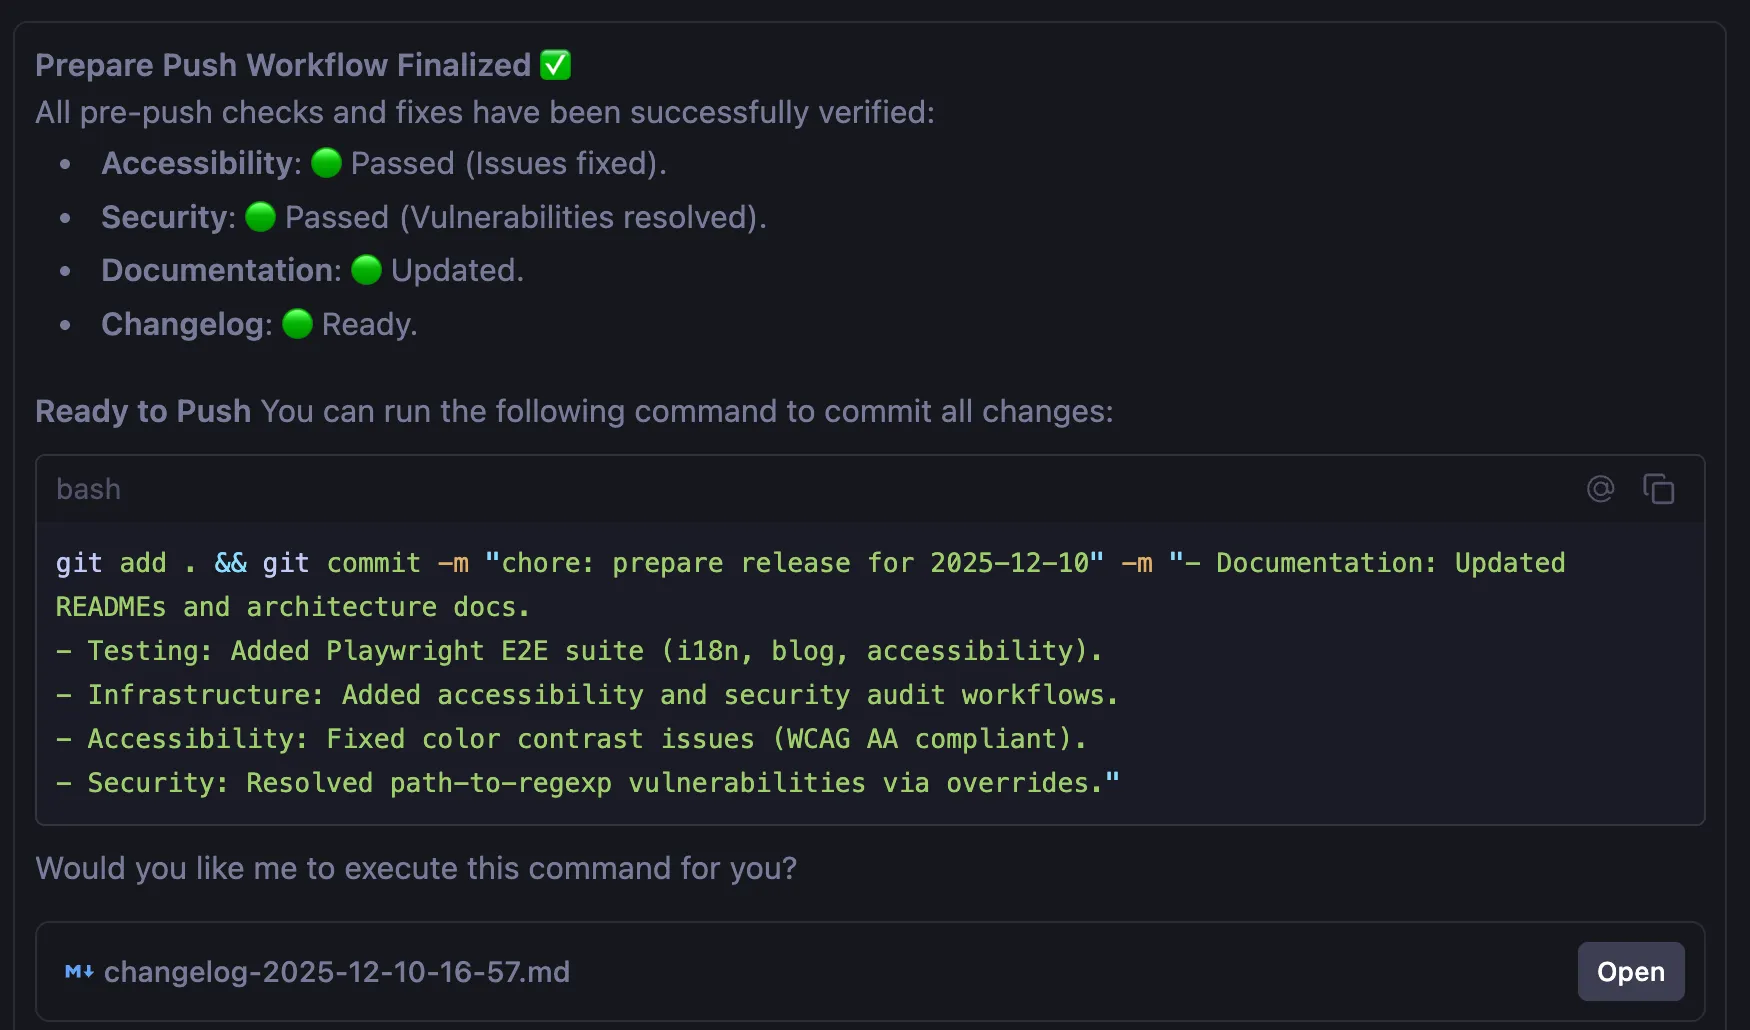The width and height of the screenshot is (1750, 1030).
Task: Click the green circle beside Changelog
Action: [298, 324]
